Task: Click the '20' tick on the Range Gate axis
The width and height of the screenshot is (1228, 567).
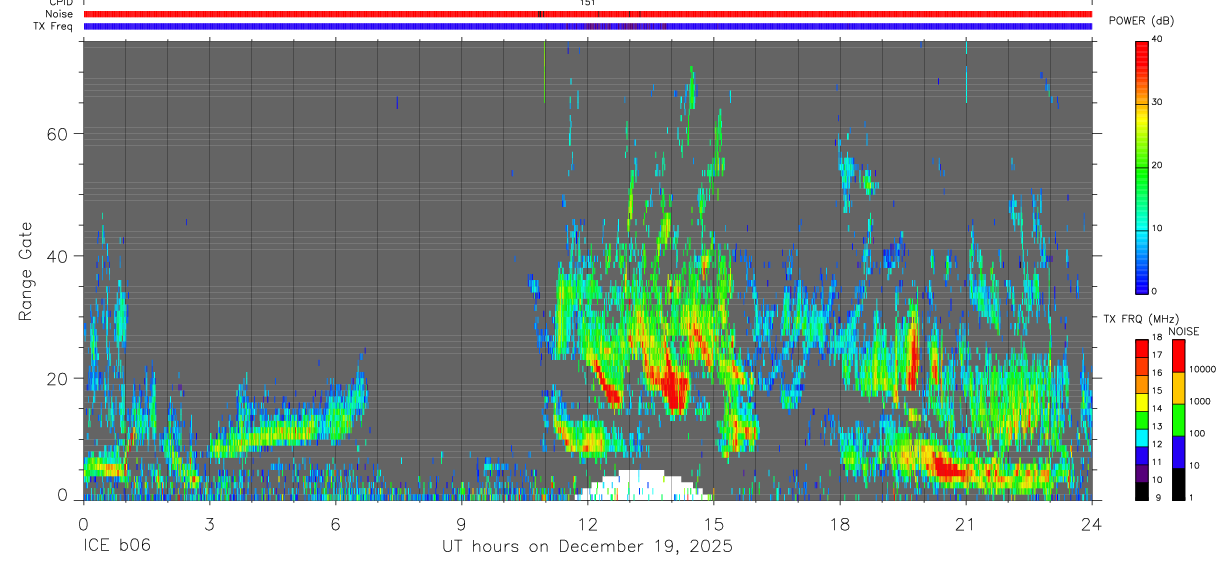Action: tap(58, 379)
